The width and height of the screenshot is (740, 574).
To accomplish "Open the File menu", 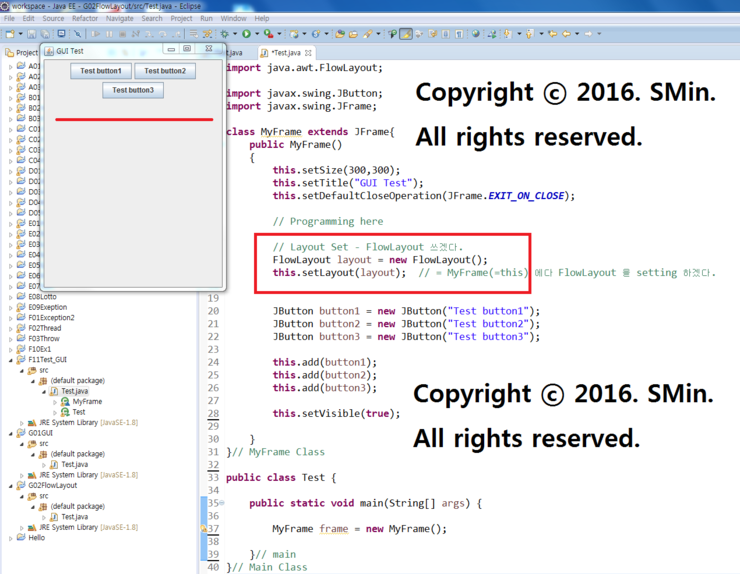I will 9,18.
